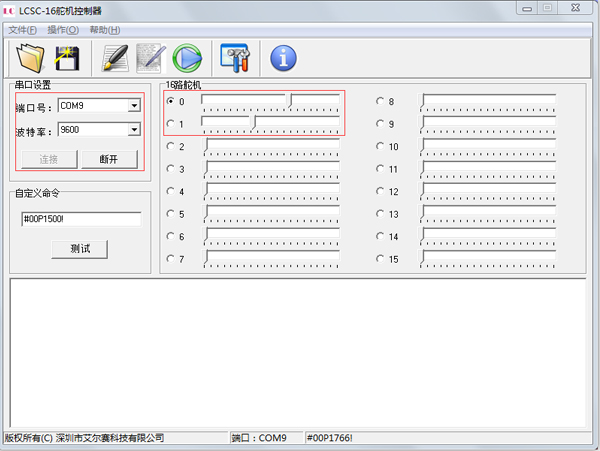Click the servo 15 slider track
This screenshot has width=600, height=451.
[x=488, y=257]
